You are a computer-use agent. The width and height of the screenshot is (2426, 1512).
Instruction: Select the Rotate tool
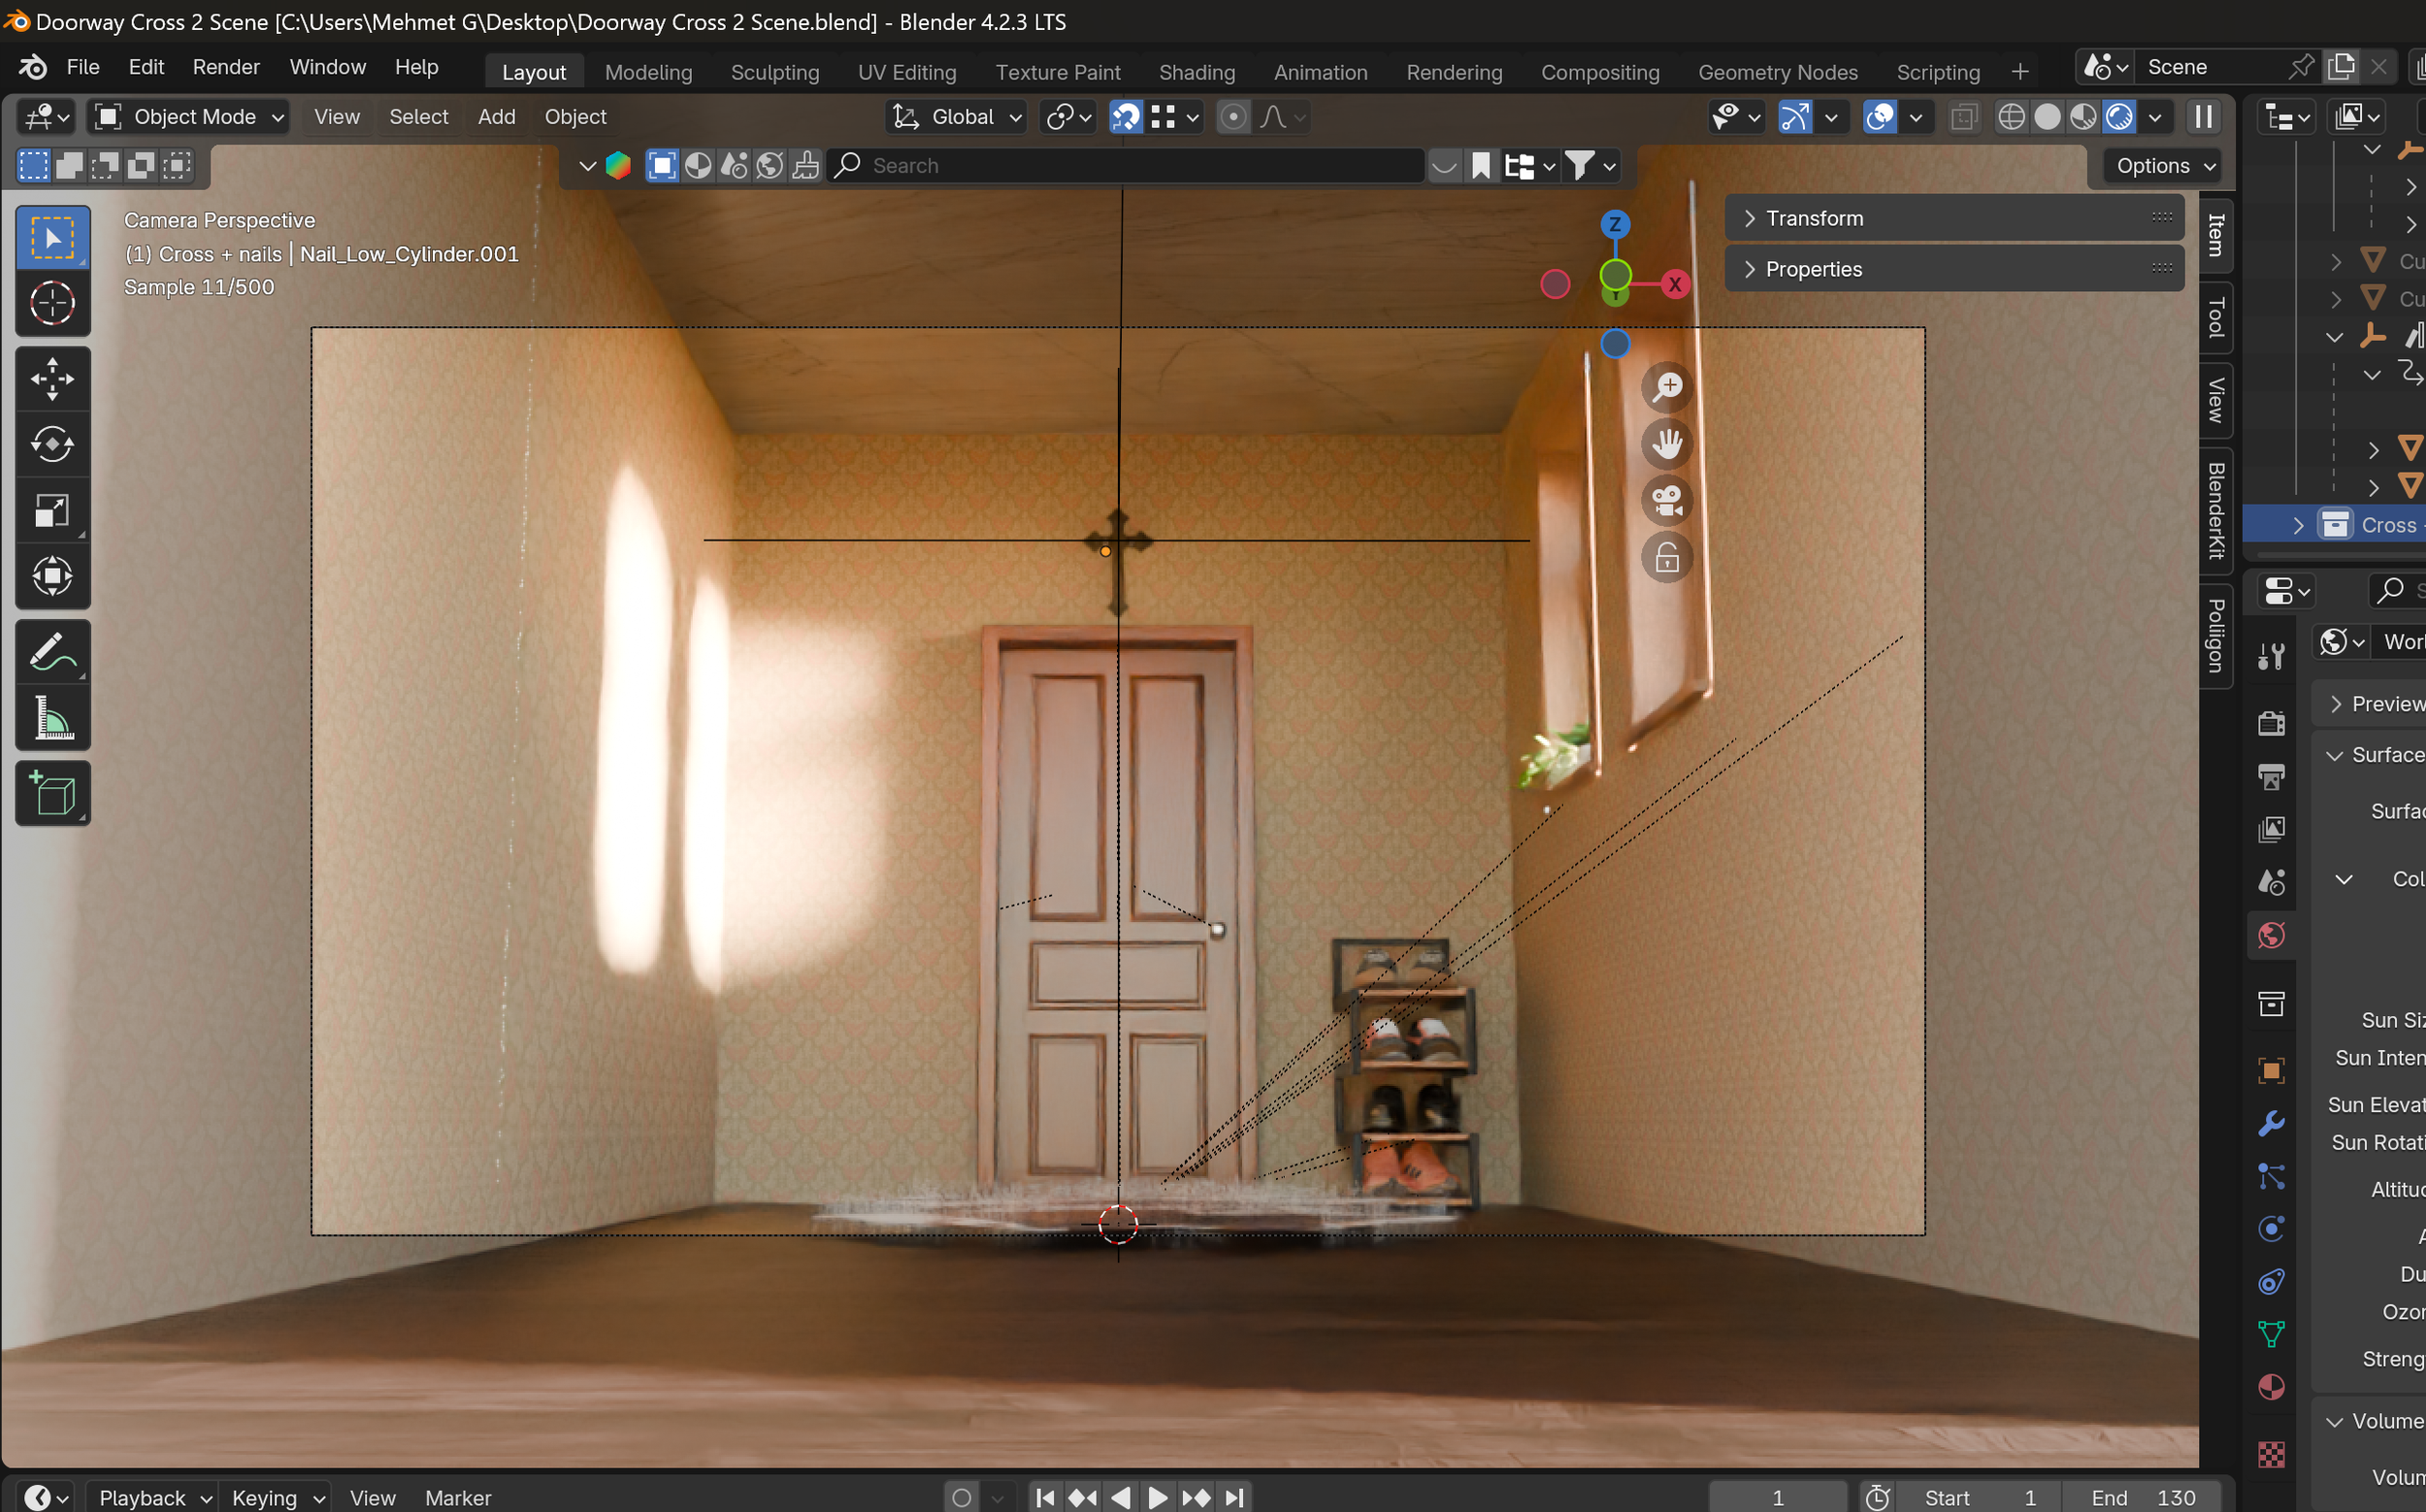[52, 444]
